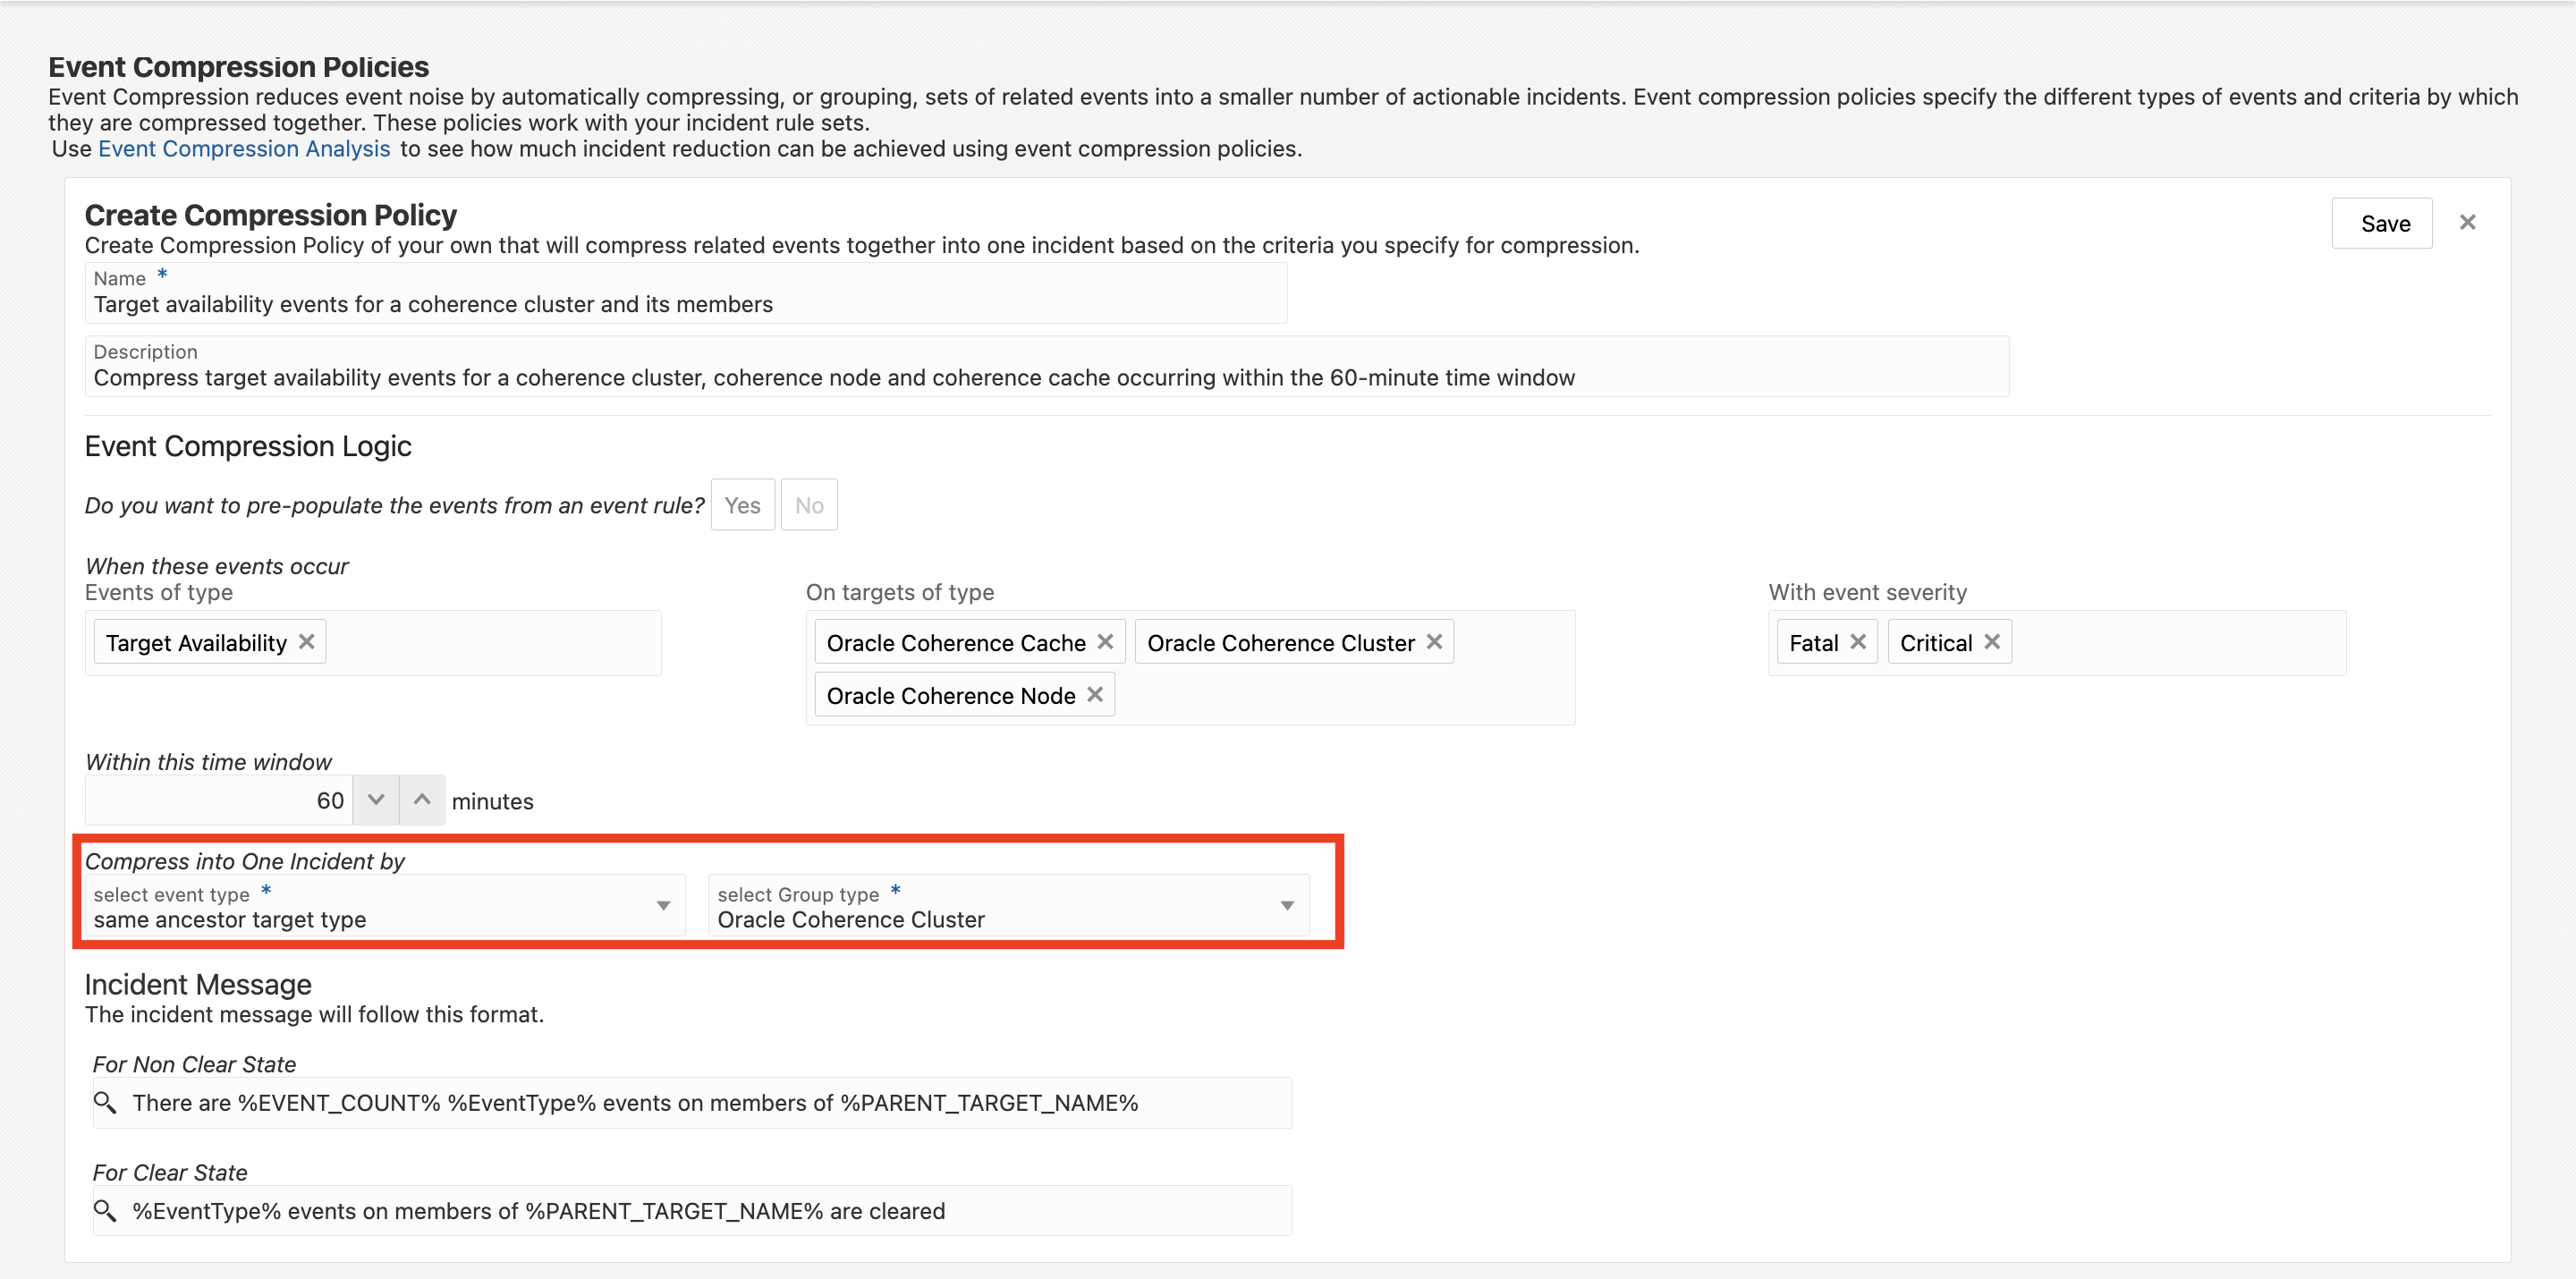
Task: Increase the time window minutes value
Action: 422,800
